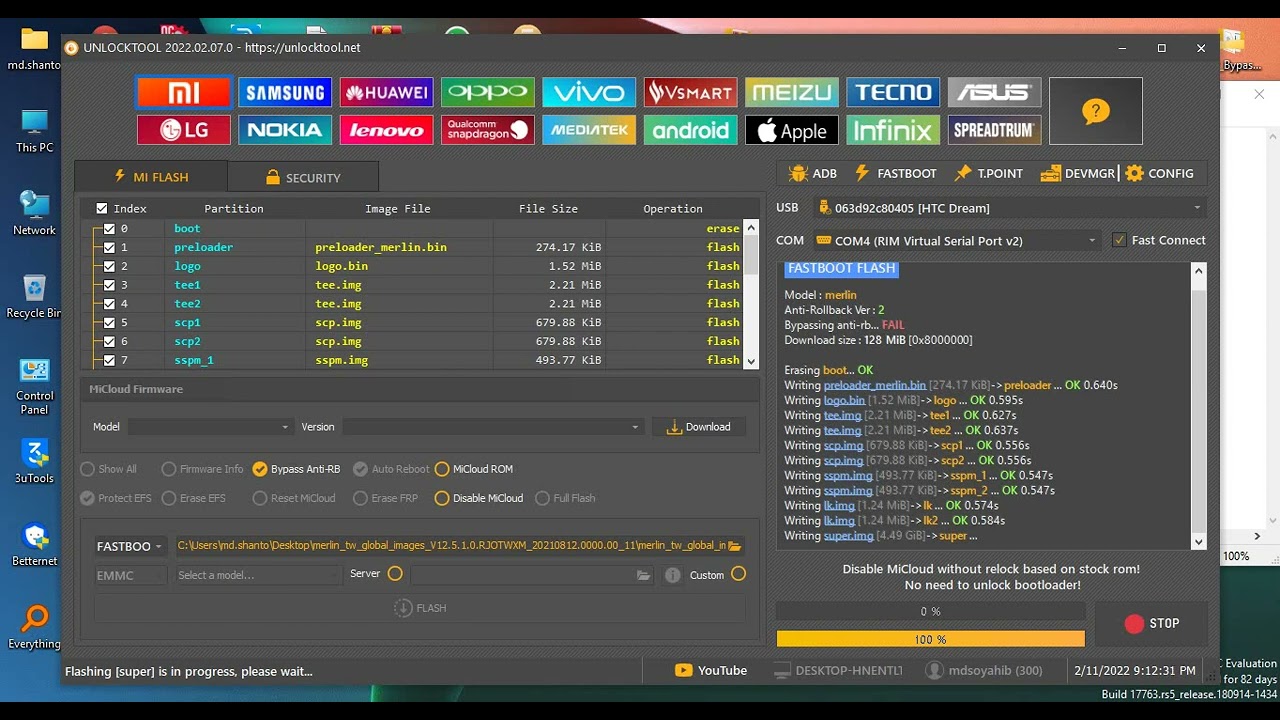The height and width of the screenshot is (720, 1280).
Task: Enable the Server radio option
Action: point(395,574)
